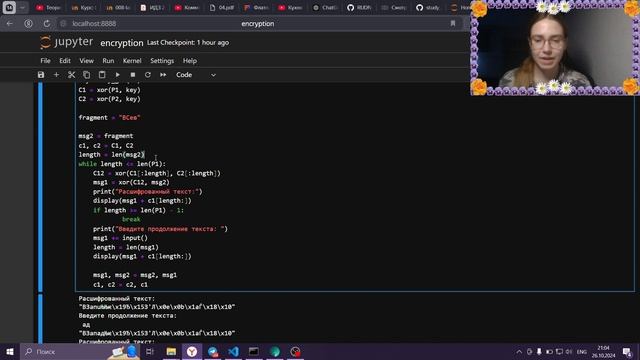The height and width of the screenshot is (360, 640).
Task: Click the break statement in code
Action: 131,219
